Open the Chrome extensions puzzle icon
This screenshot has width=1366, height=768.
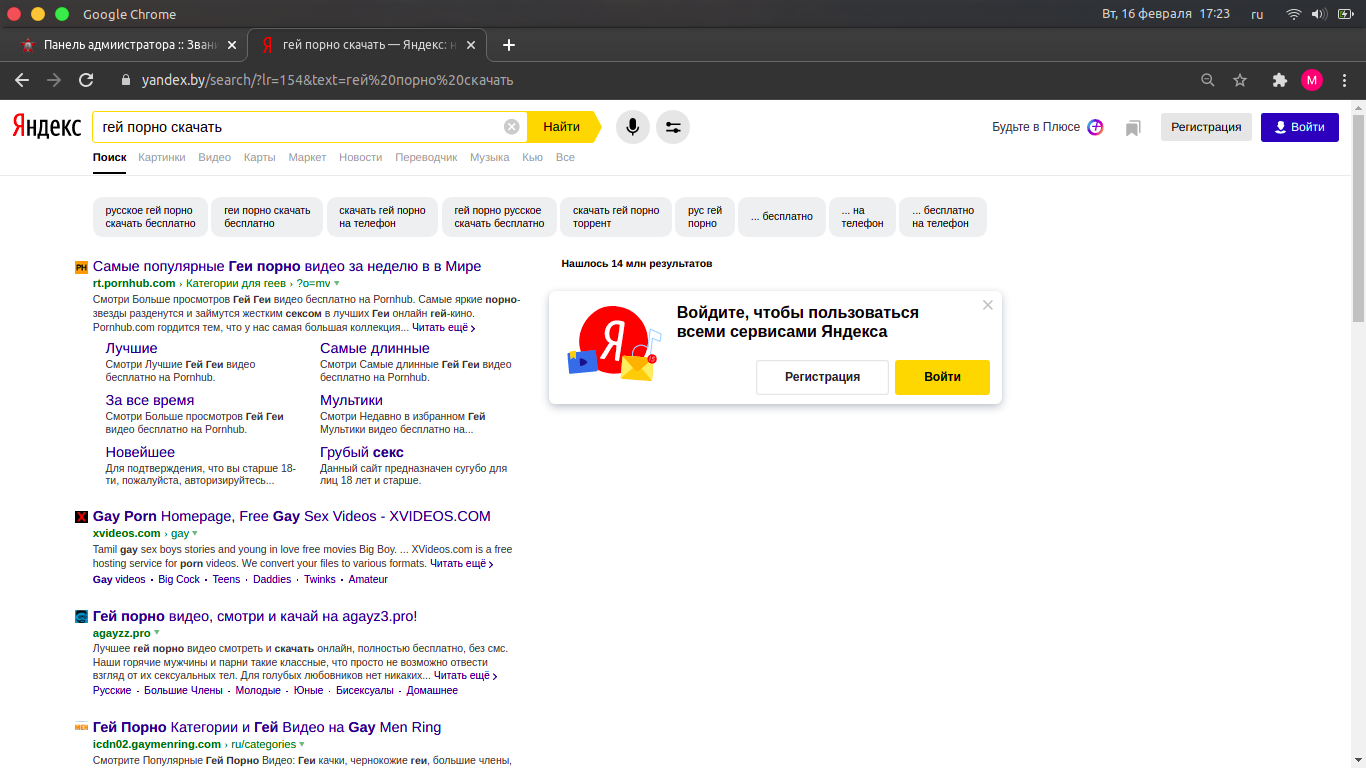pos(1279,80)
